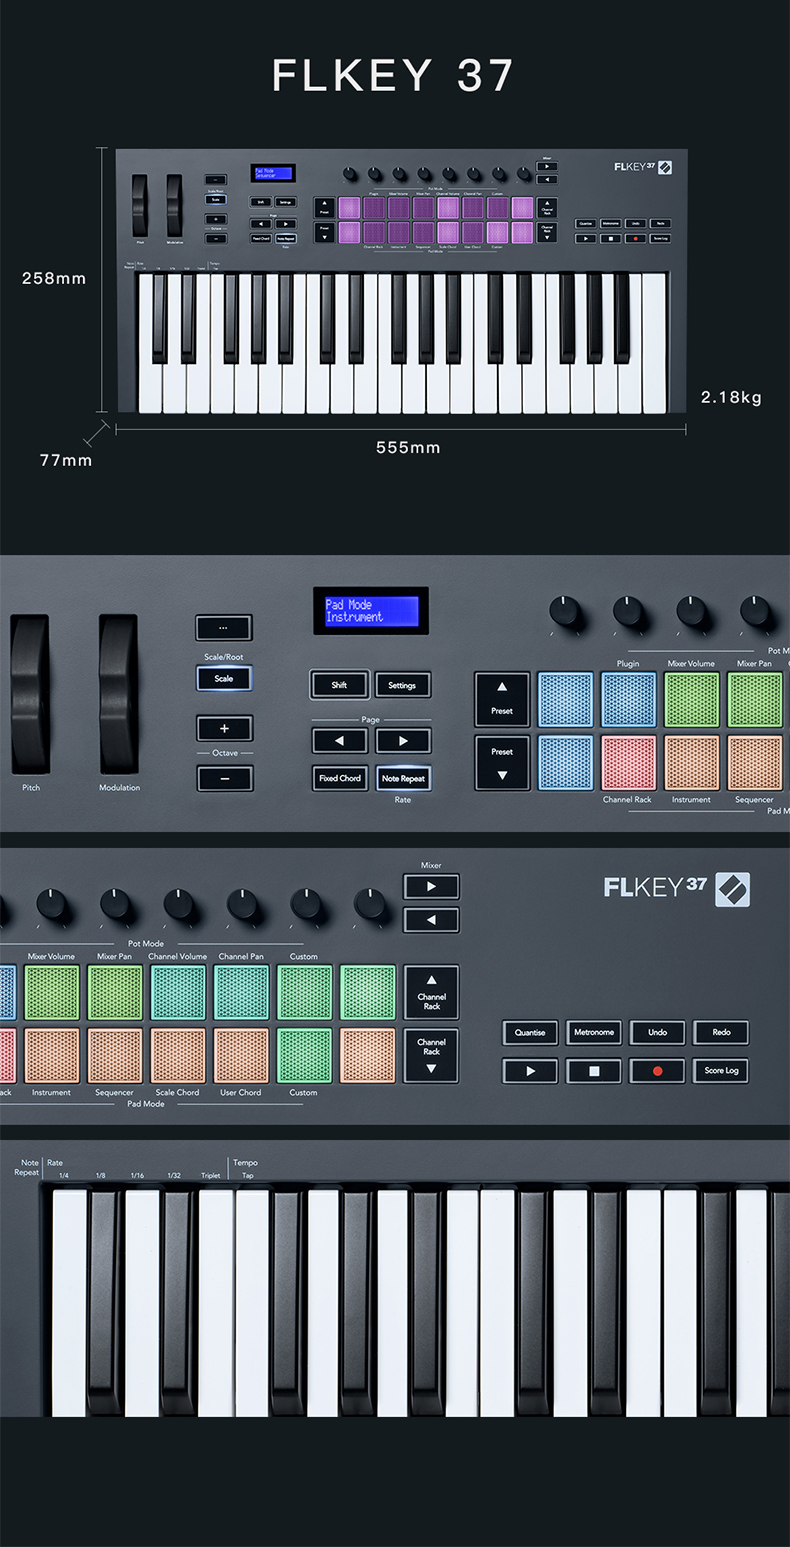The width and height of the screenshot is (790, 1547).
Task: Click the Preset up-arrow button in the close-up
Action: click(x=502, y=699)
